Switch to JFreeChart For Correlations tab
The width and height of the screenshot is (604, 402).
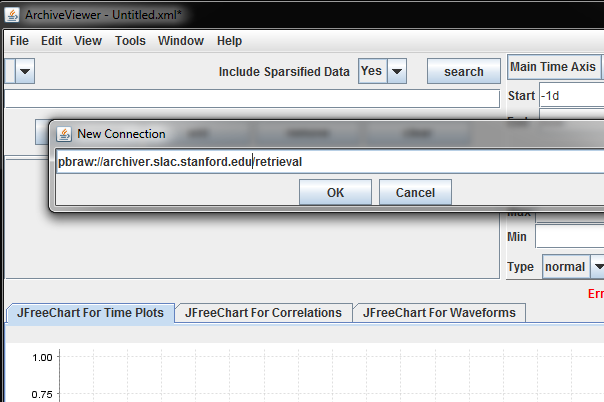263,313
